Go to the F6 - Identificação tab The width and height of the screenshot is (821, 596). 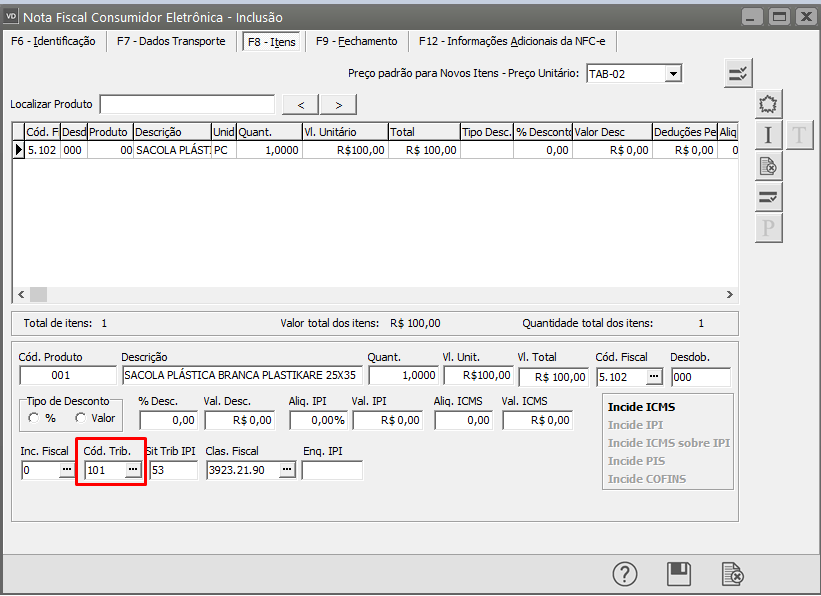click(x=52, y=41)
